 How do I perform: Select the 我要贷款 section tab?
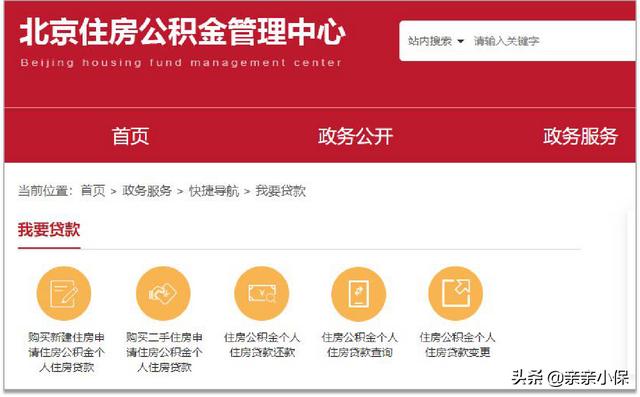coord(49,229)
